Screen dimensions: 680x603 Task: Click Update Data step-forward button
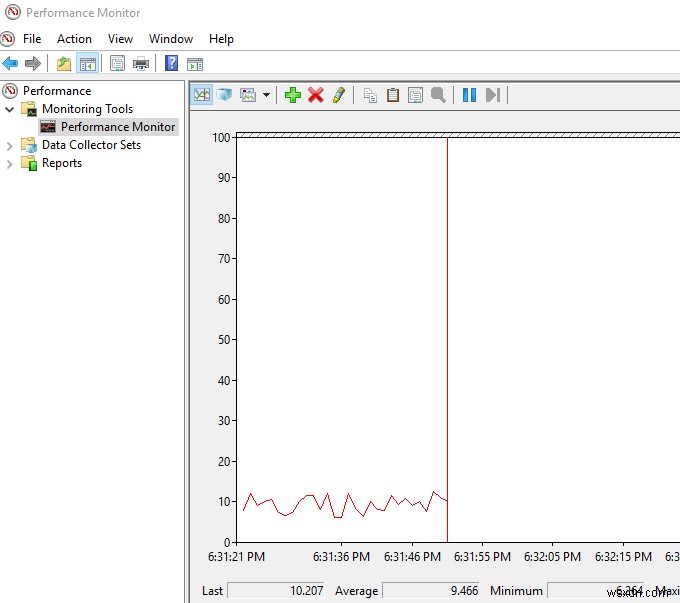tap(492, 95)
